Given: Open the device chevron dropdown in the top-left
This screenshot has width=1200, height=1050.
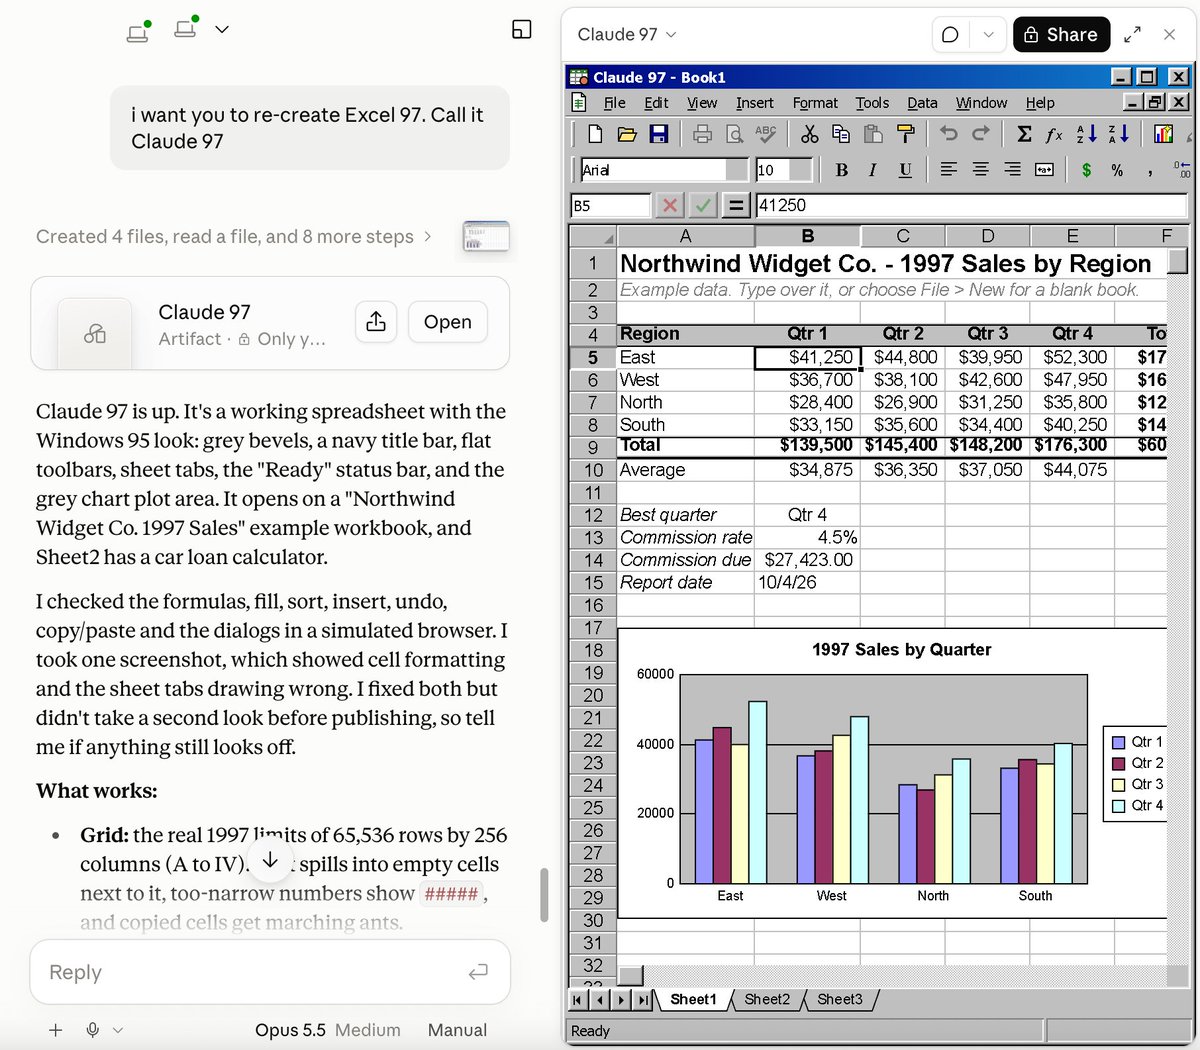Looking at the screenshot, I should coord(222,29).
